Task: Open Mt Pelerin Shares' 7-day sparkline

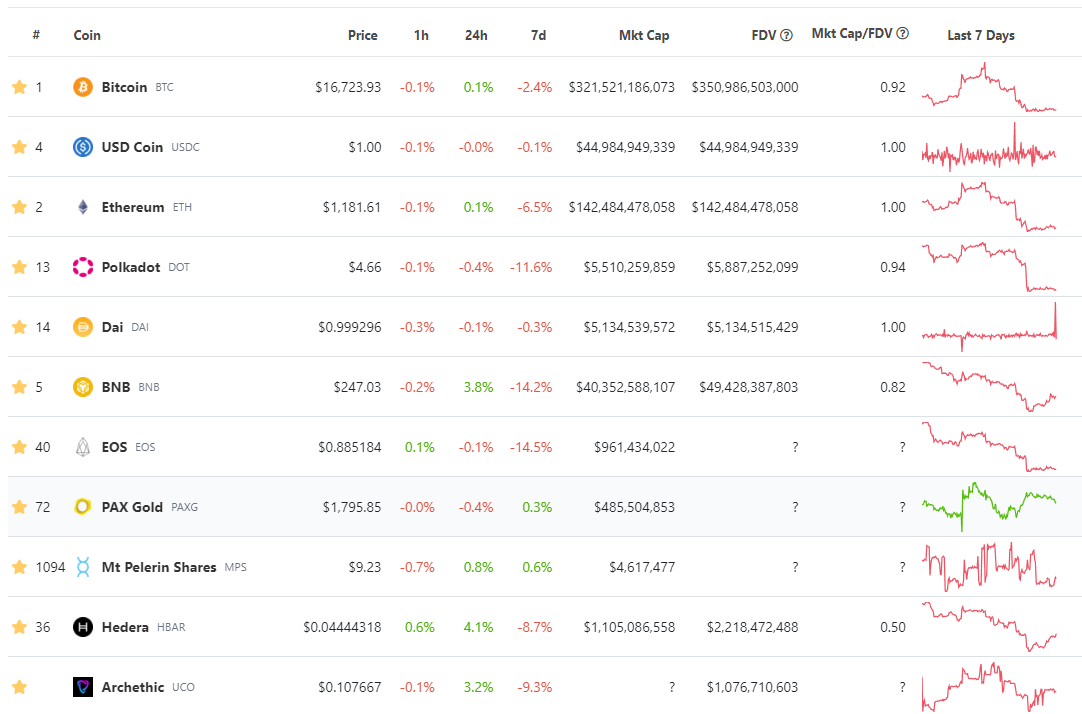Action: click(989, 567)
